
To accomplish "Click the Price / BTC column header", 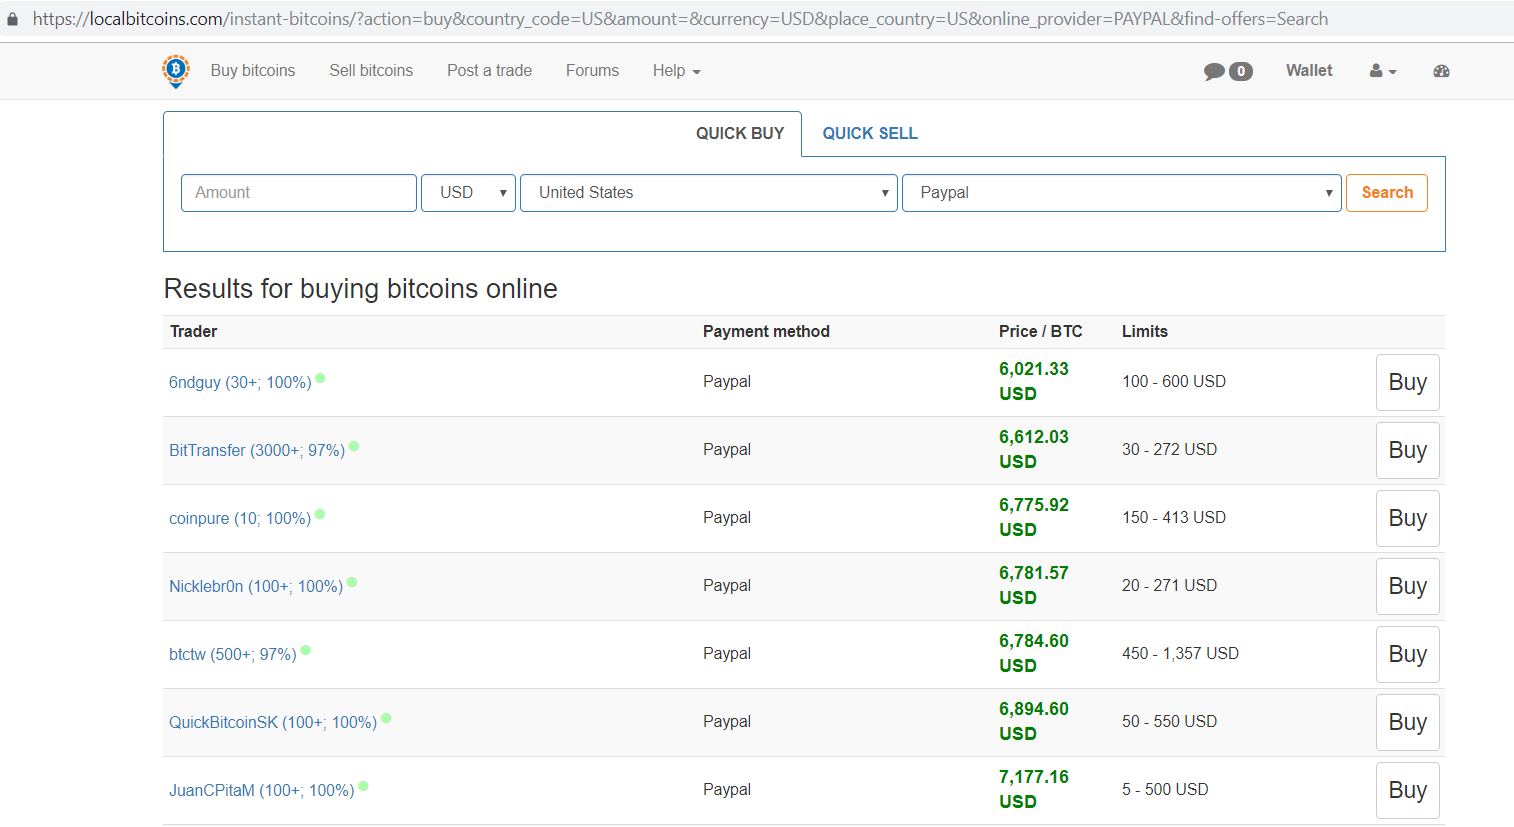I will click(1040, 332).
